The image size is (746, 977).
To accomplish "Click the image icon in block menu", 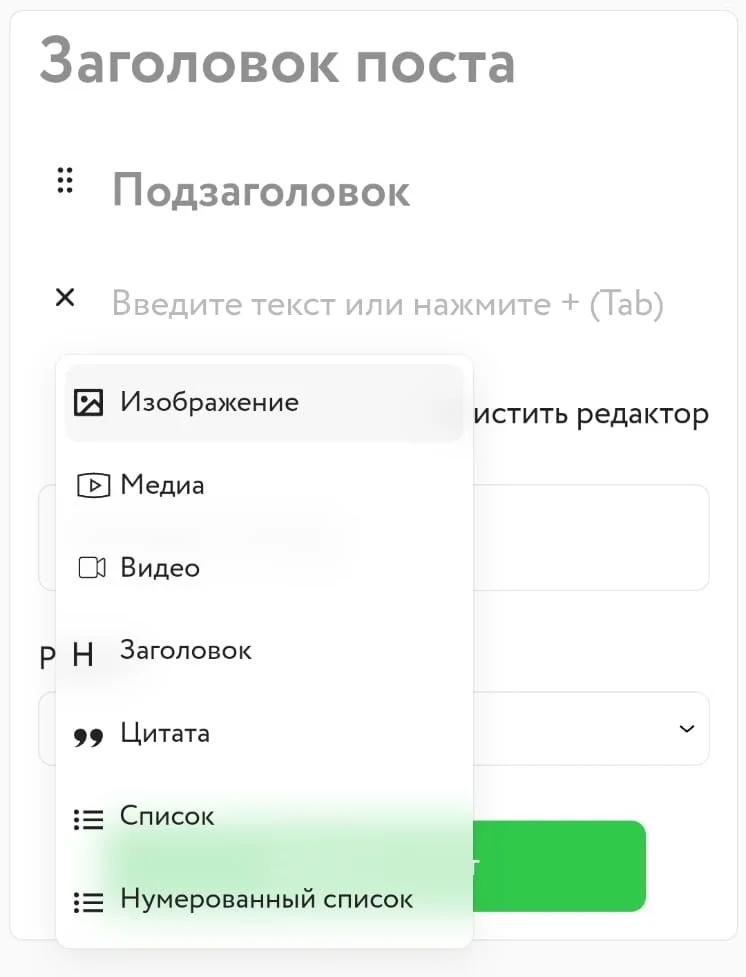I will pyautogui.click(x=89, y=402).
